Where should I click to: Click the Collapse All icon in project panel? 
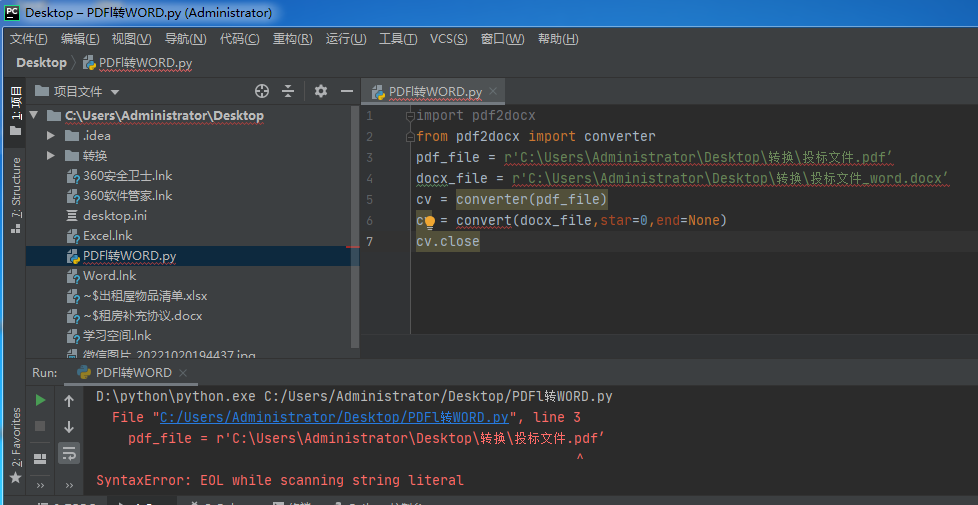click(288, 91)
